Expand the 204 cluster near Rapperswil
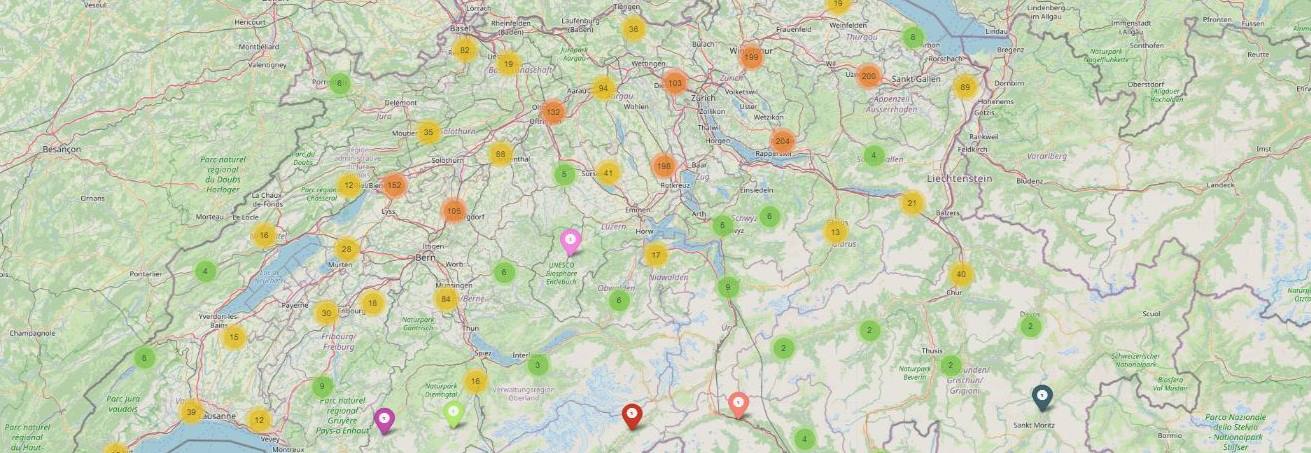The image size is (1311, 453). [783, 142]
